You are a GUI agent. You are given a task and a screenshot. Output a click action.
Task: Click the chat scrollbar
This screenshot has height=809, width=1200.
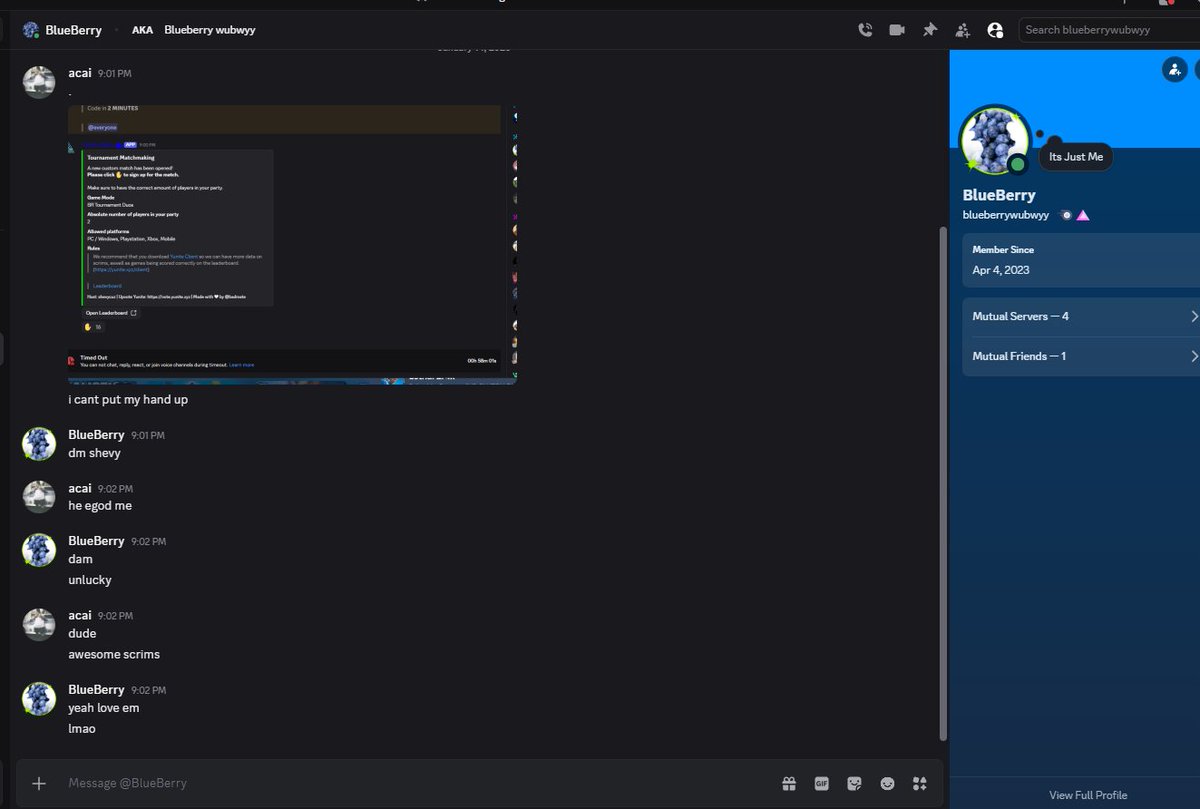point(943,484)
